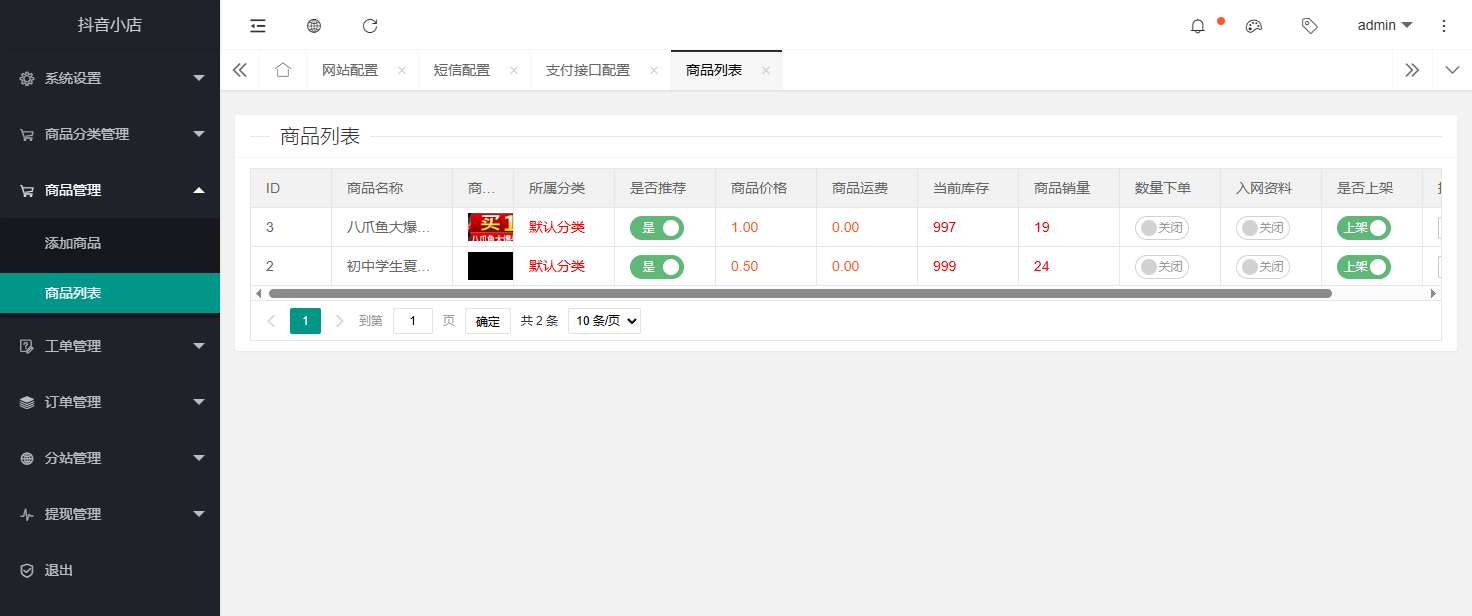This screenshot has width=1472, height=616.
Task: Open the black thumbnail of product ID 2
Action: (x=490, y=266)
